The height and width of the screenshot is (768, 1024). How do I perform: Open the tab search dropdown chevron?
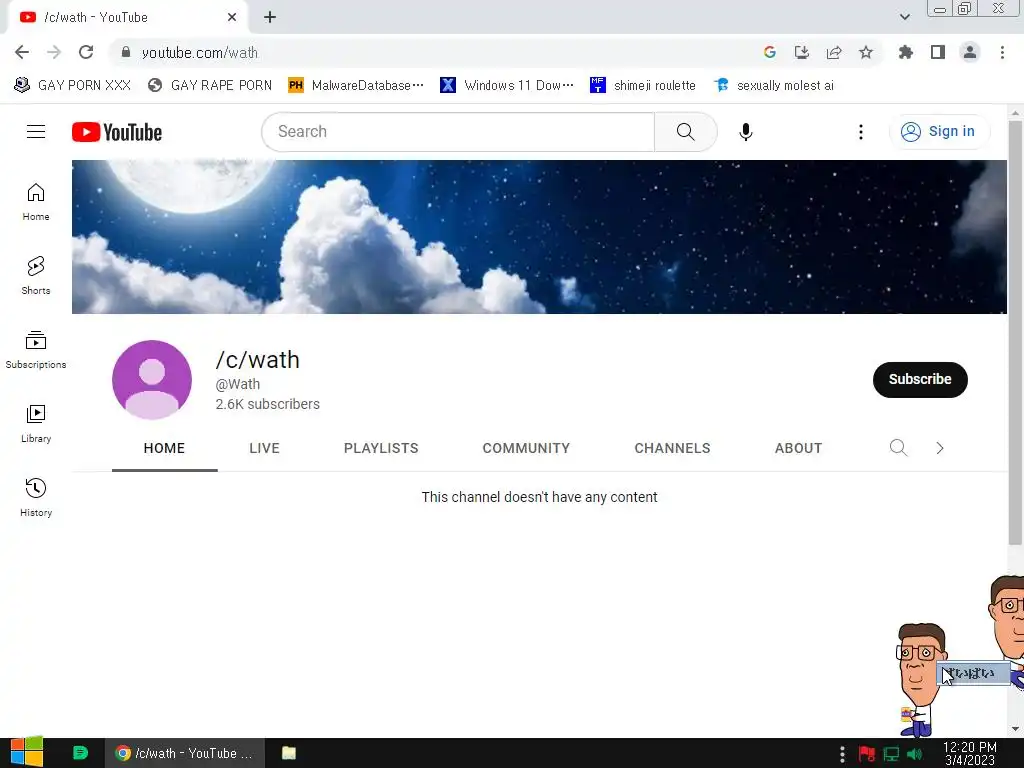click(x=904, y=17)
